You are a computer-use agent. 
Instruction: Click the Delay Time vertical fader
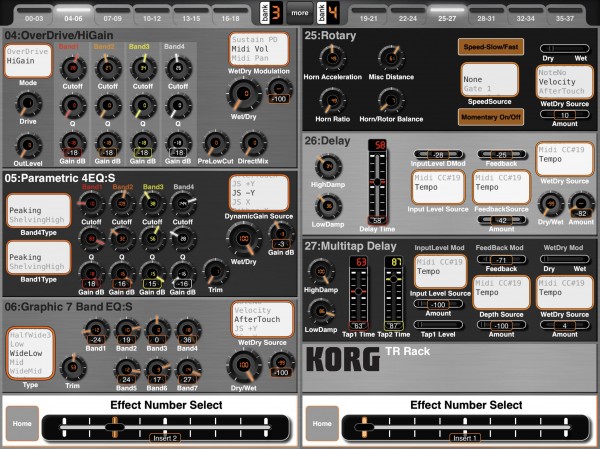(377, 182)
